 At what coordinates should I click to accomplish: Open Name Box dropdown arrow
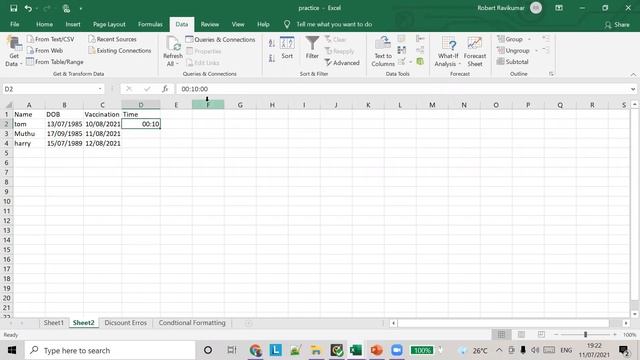coord(100,89)
